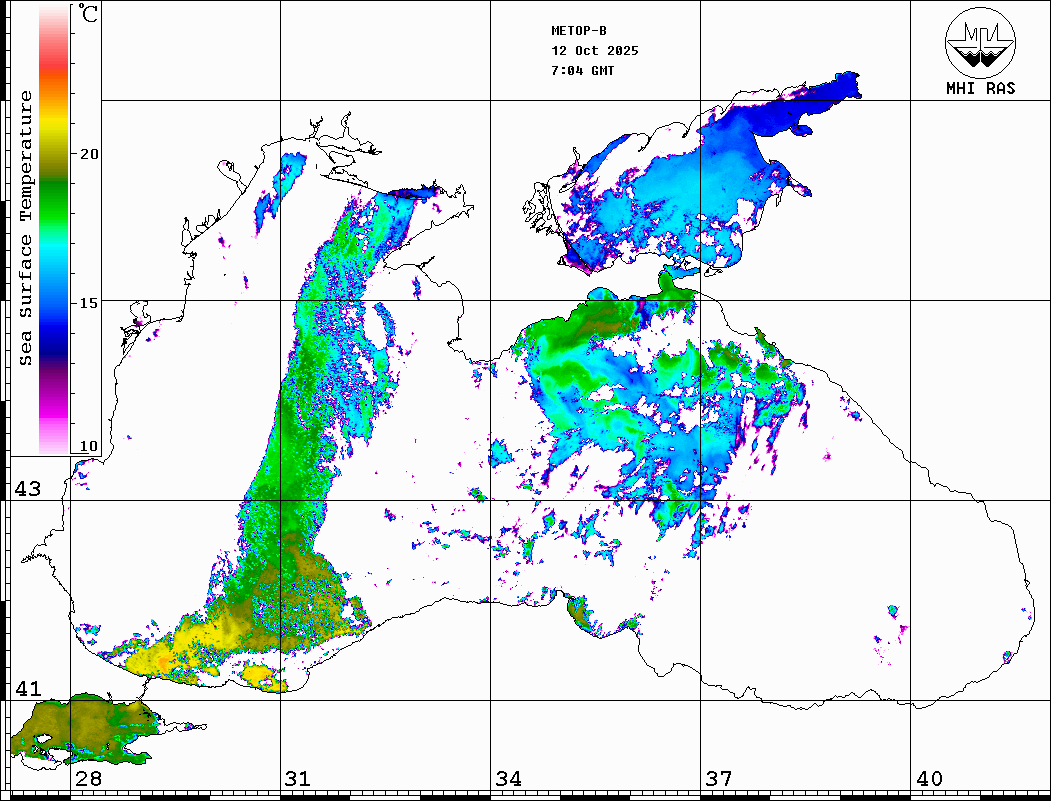Click the longitude 28 axis label
The image size is (1051, 801).
click(x=88, y=779)
